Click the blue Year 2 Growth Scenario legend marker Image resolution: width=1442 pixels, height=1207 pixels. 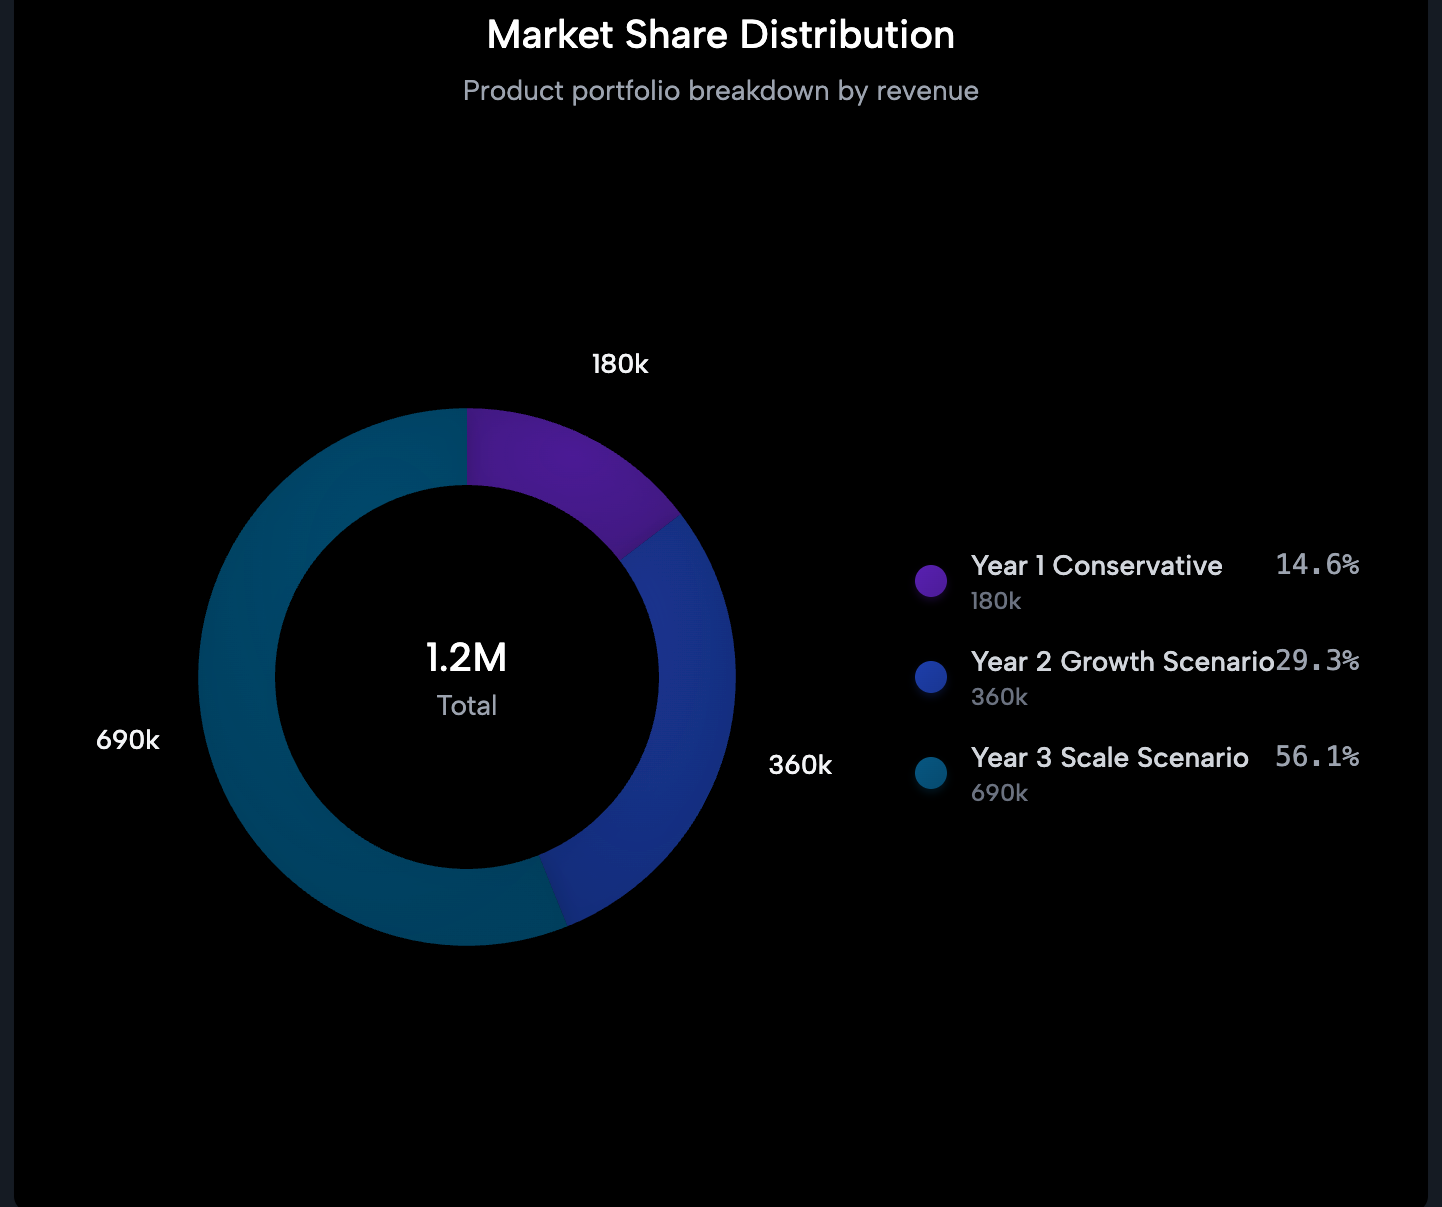point(930,676)
